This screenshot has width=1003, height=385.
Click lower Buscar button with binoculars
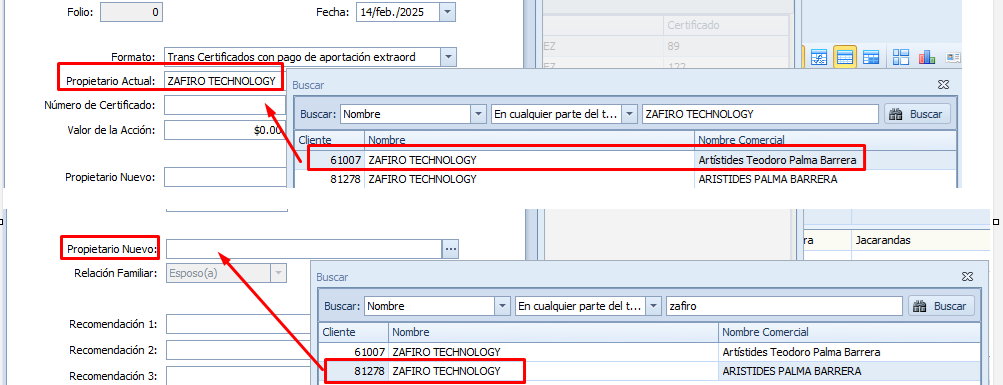[x=942, y=306]
